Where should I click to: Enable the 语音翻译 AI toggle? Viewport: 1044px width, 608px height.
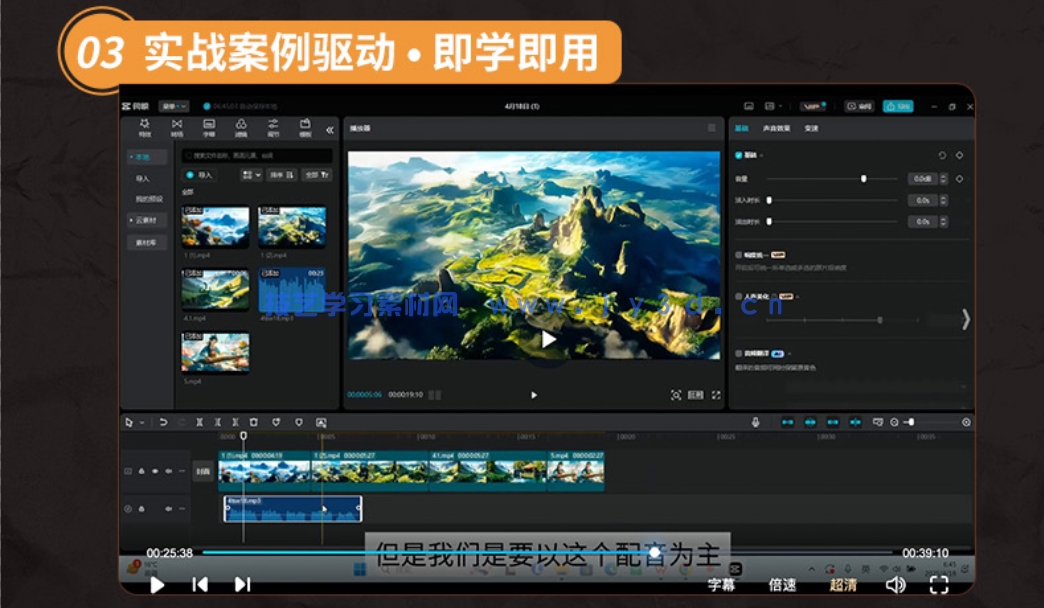click(x=738, y=354)
